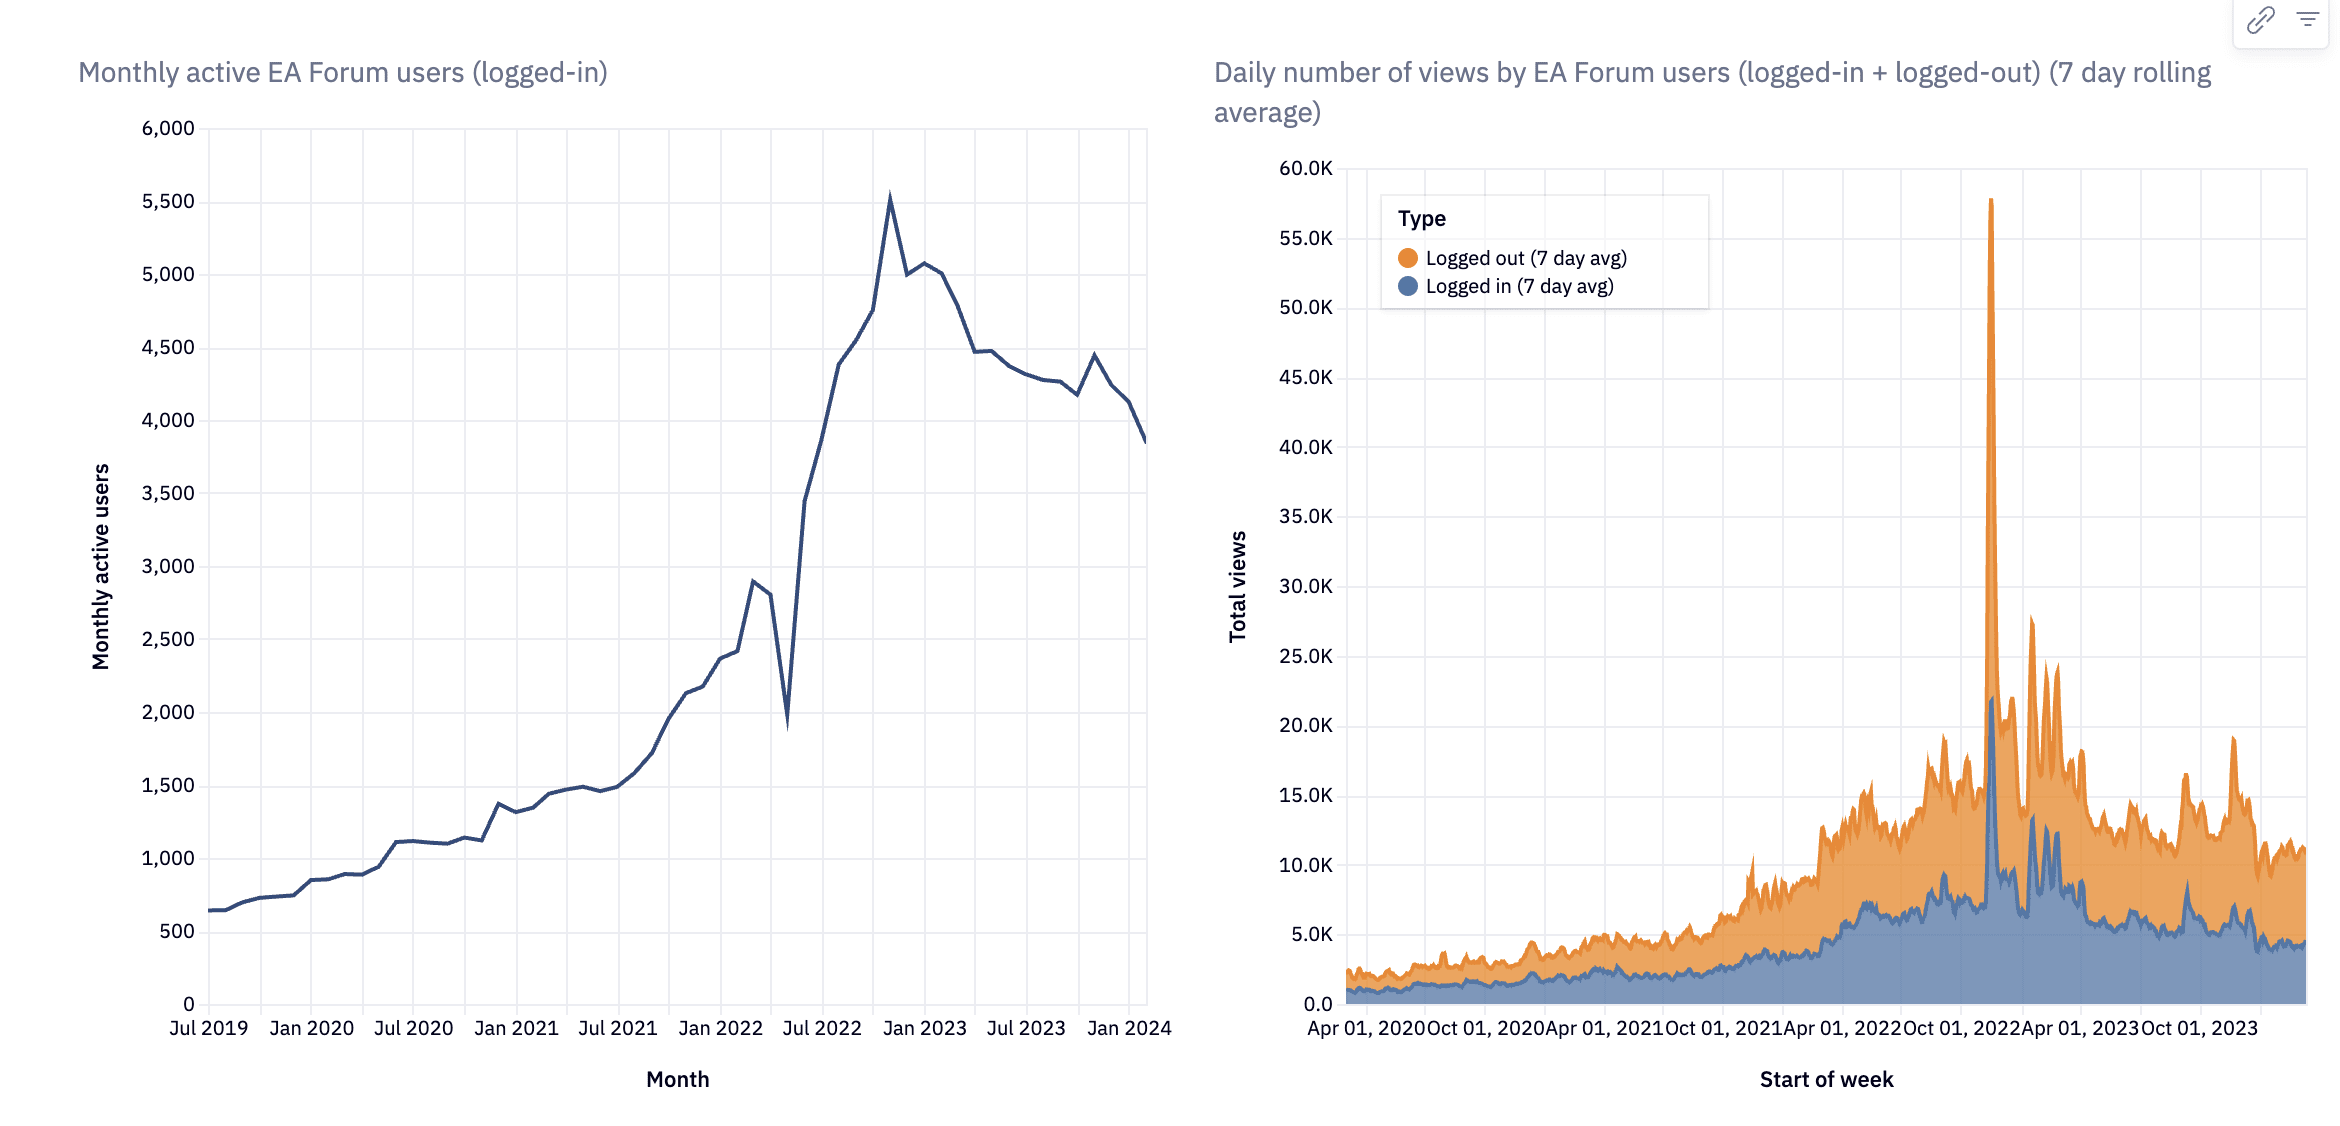This screenshot has height=1126, width=2340.
Task: Click the 6,000 y-axis tick label
Action: (x=168, y=128)
